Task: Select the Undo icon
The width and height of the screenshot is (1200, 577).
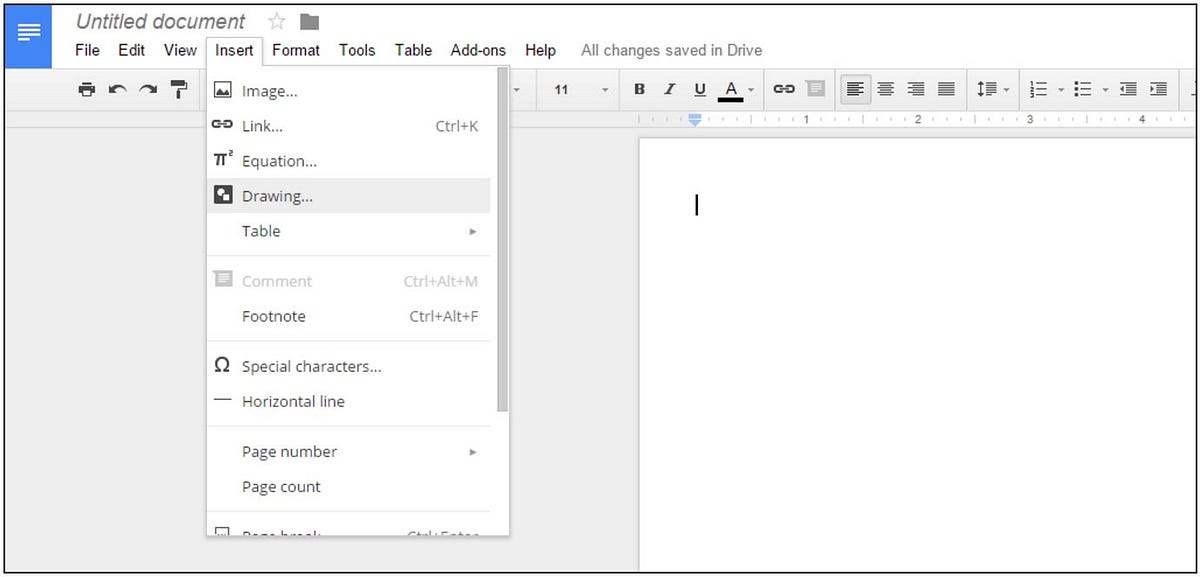Action: (x=117, y=89)
